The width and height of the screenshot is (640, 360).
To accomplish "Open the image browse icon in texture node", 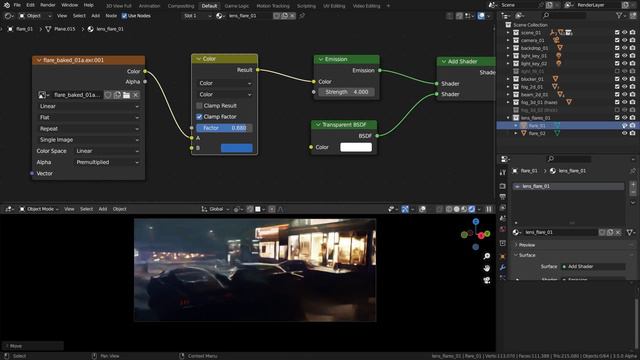I will (x=43, y=95).
